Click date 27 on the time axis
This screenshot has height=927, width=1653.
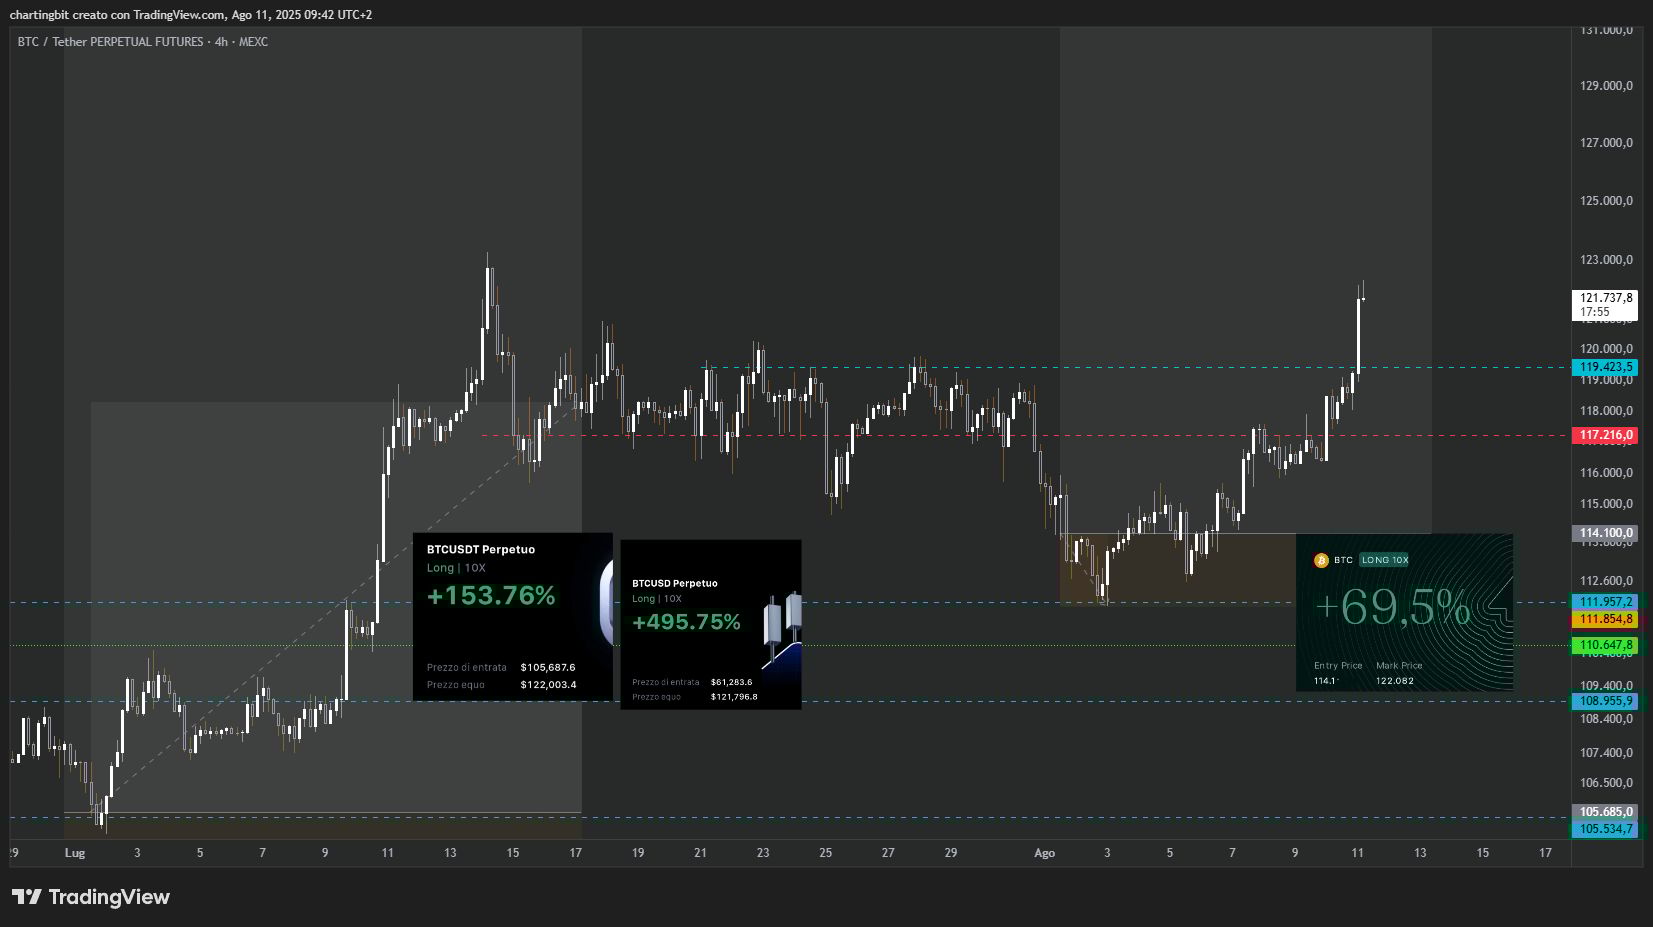coord(888,853)
